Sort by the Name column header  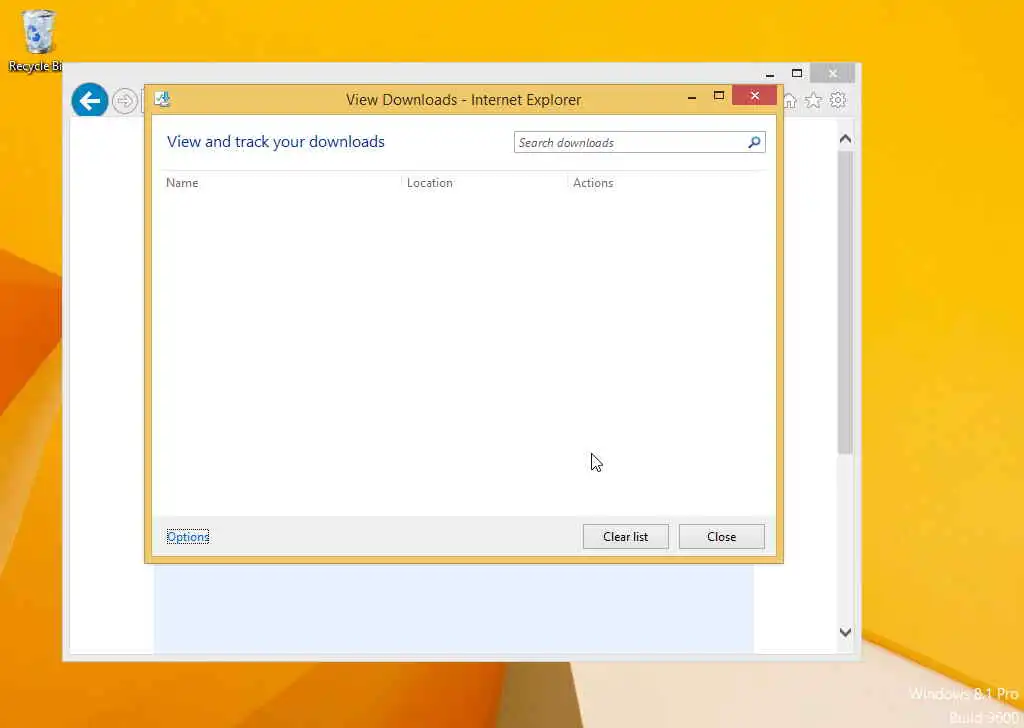point(182,183)
